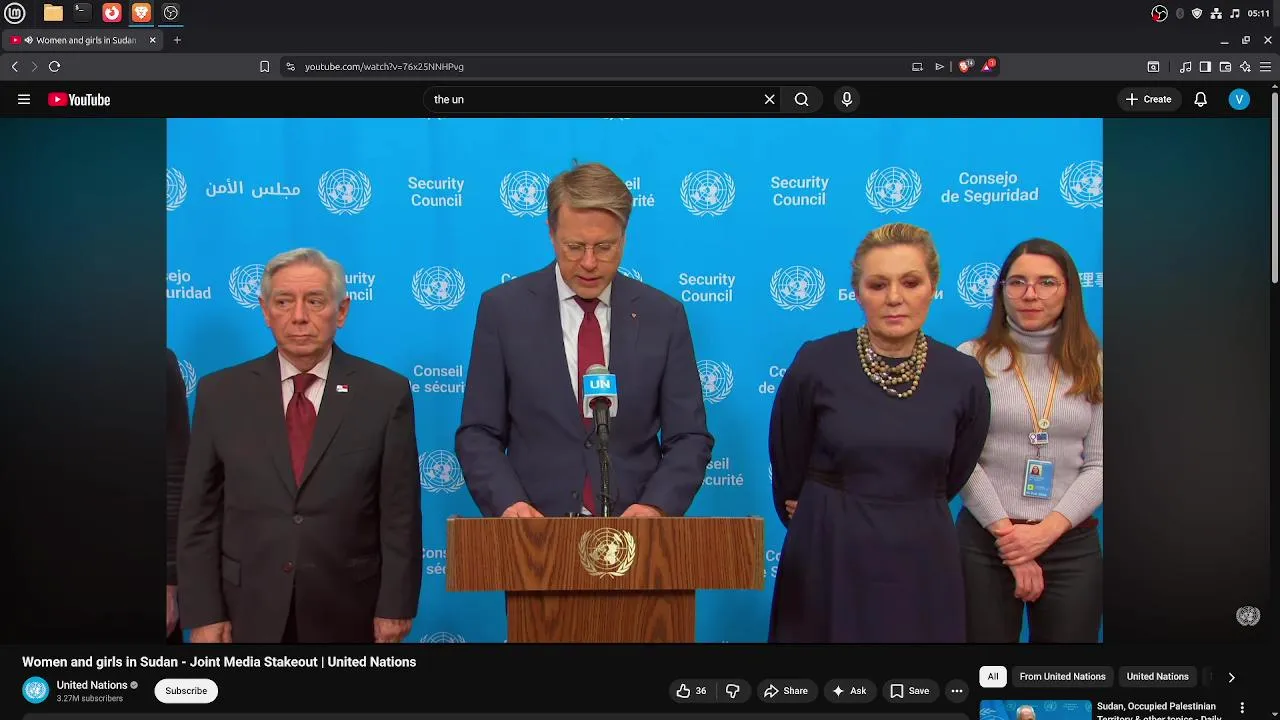Screen dimensions: 1280x720
Task: Open the network connections tray icon
Action: [x=1216, y=13]
